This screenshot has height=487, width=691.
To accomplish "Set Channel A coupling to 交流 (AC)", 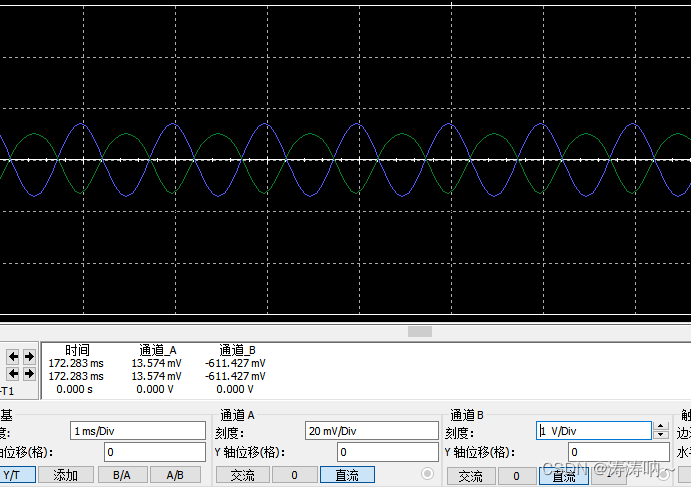I will [243, 475].
